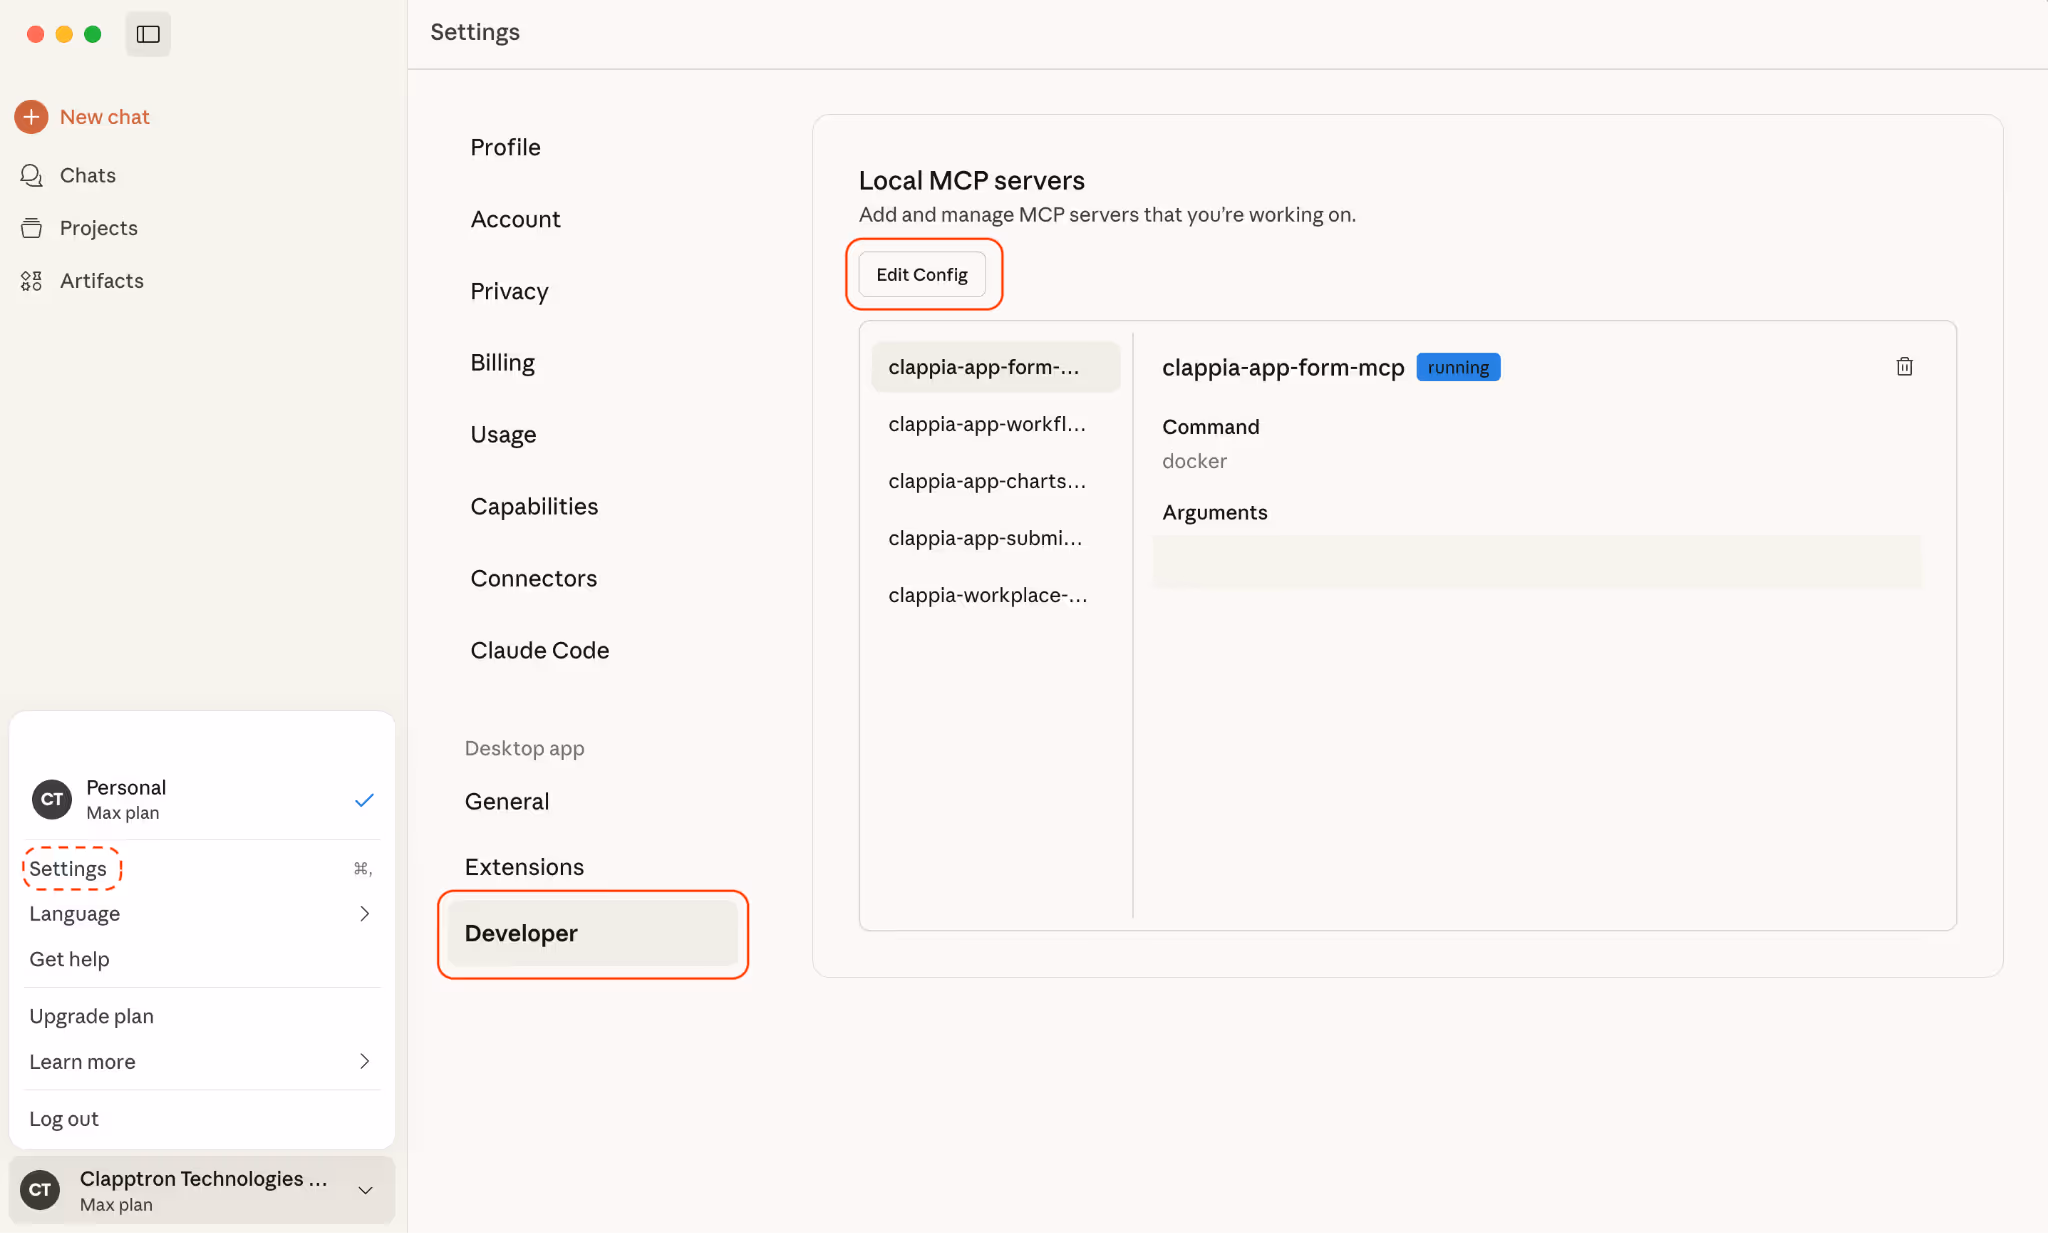This screenshot has height=1233, width=2048.
Task: Delete clappia-app-form-mcp using the trash icon
Action: pos(1903,366)
